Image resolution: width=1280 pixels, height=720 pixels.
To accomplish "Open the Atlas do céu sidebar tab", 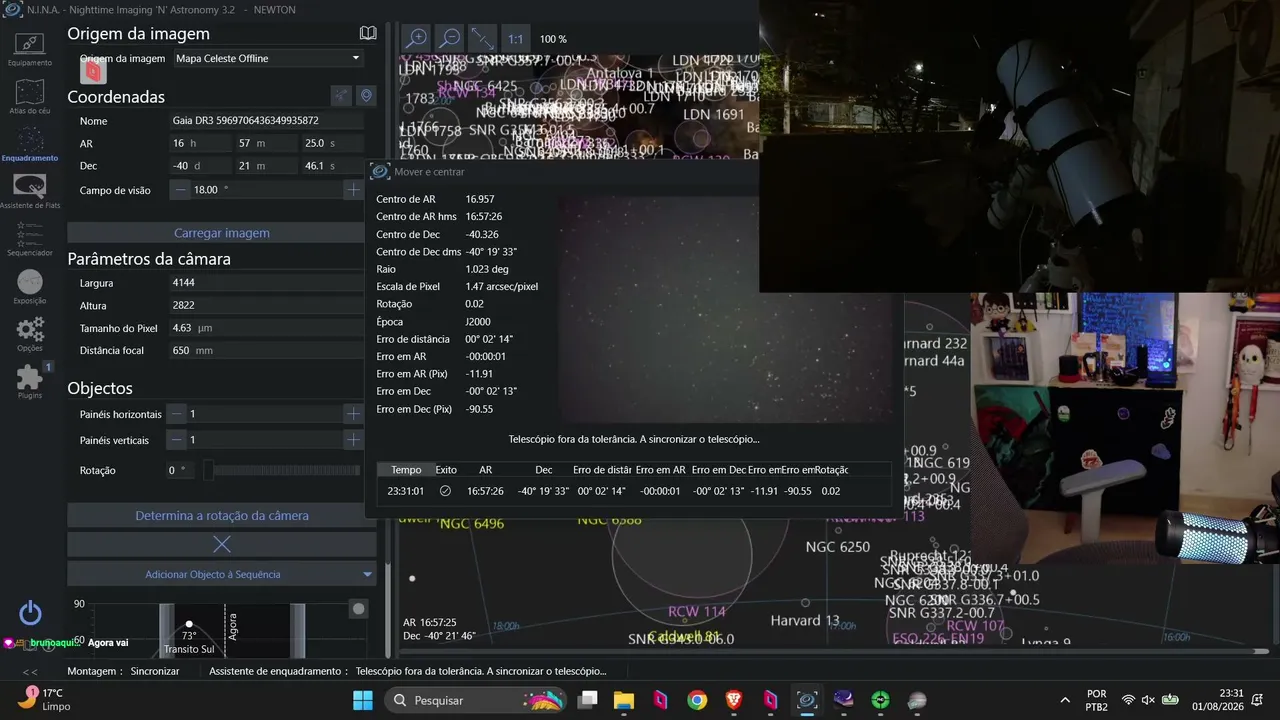I will tap(30, 96).
